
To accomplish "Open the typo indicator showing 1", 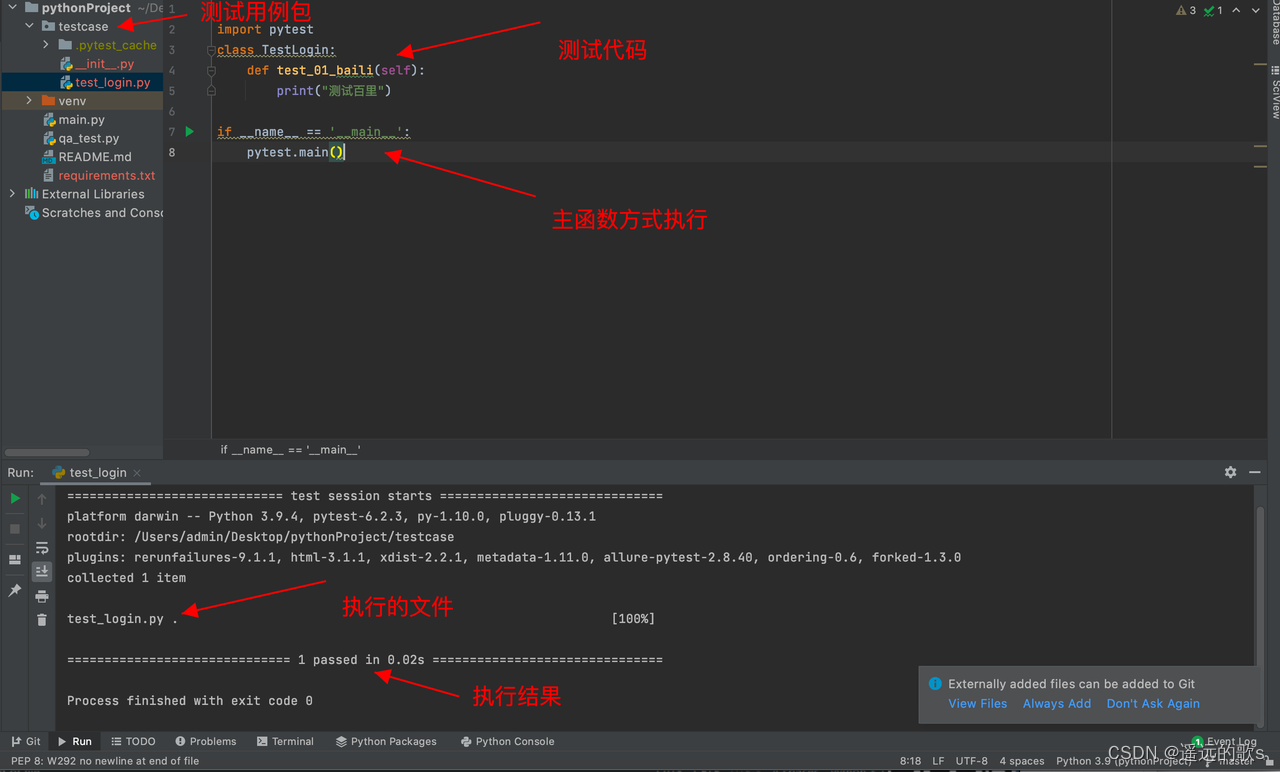I will (x=1213, y=11).
